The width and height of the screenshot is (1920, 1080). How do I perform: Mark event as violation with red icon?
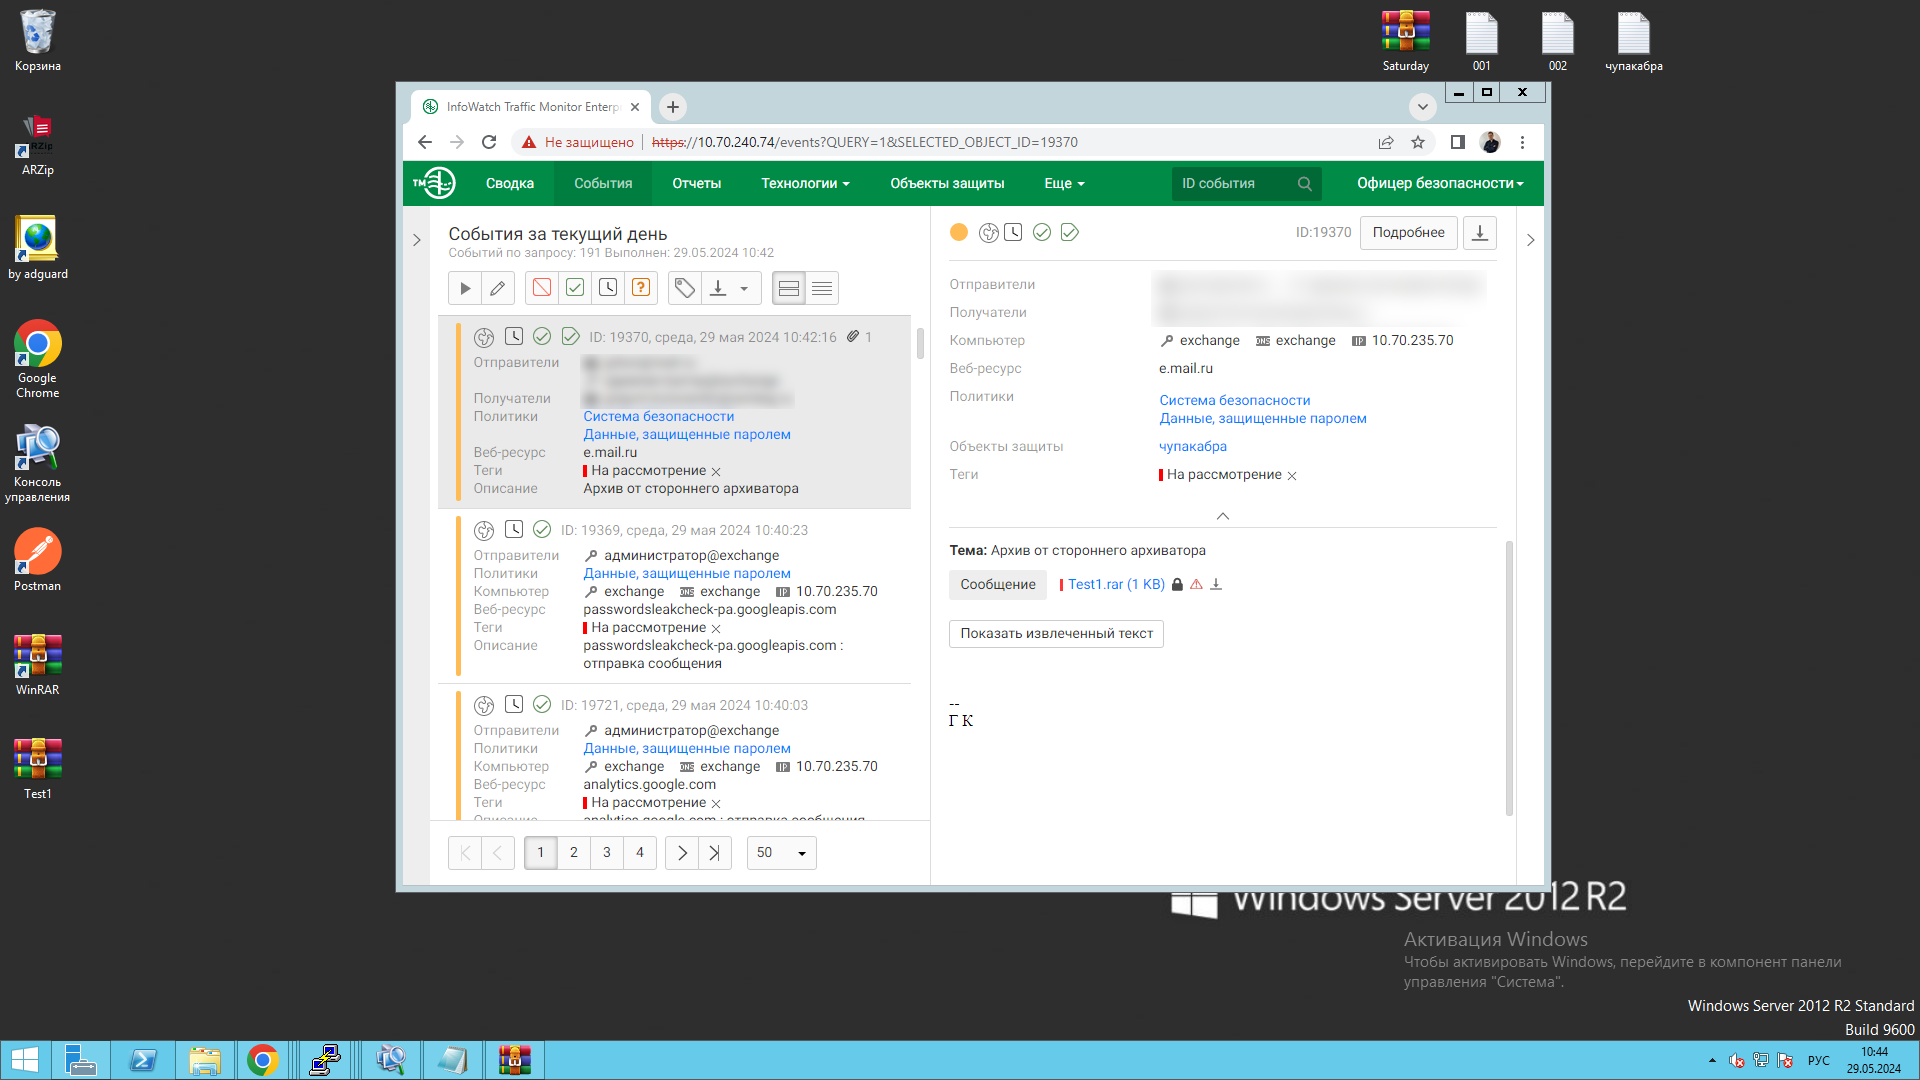point(542,288)
